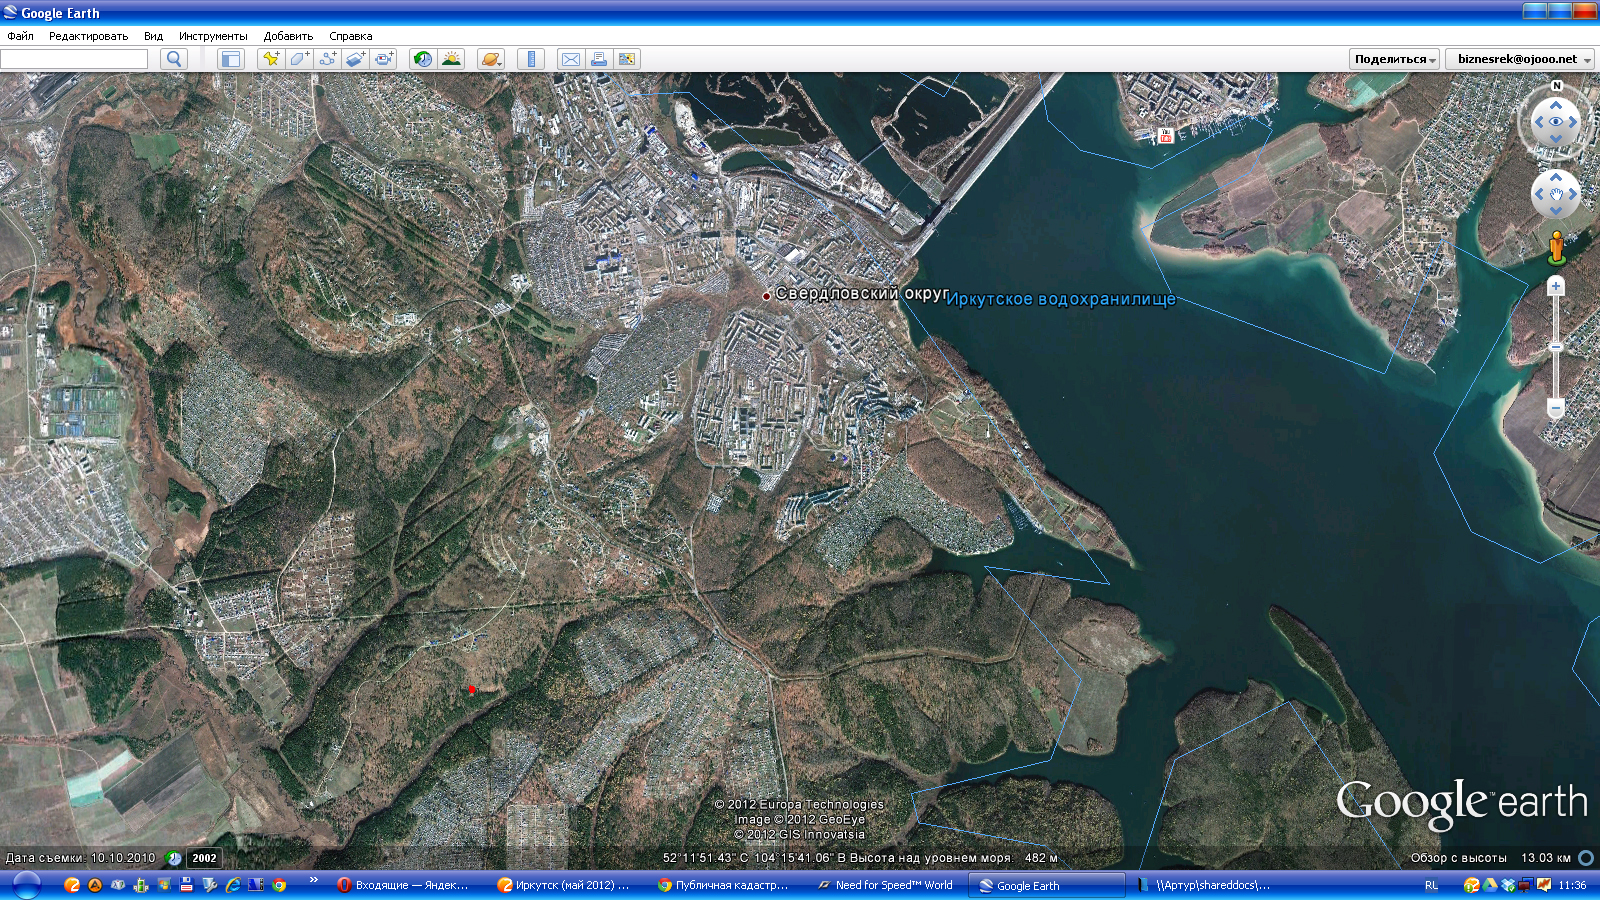Open the Поделиться dropdown
This screenshot has width=1600, height=900.
tap(1395, 59)
